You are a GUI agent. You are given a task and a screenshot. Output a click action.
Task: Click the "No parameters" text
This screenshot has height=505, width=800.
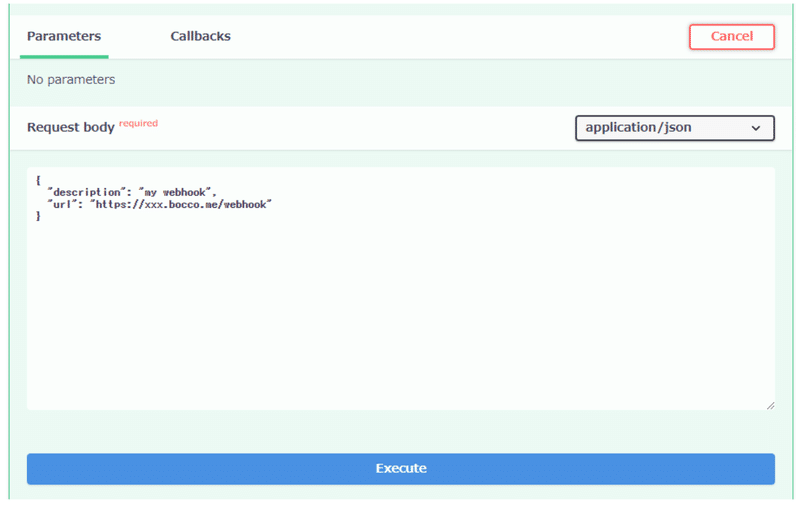pyautogui.click(x=71, y=80)
